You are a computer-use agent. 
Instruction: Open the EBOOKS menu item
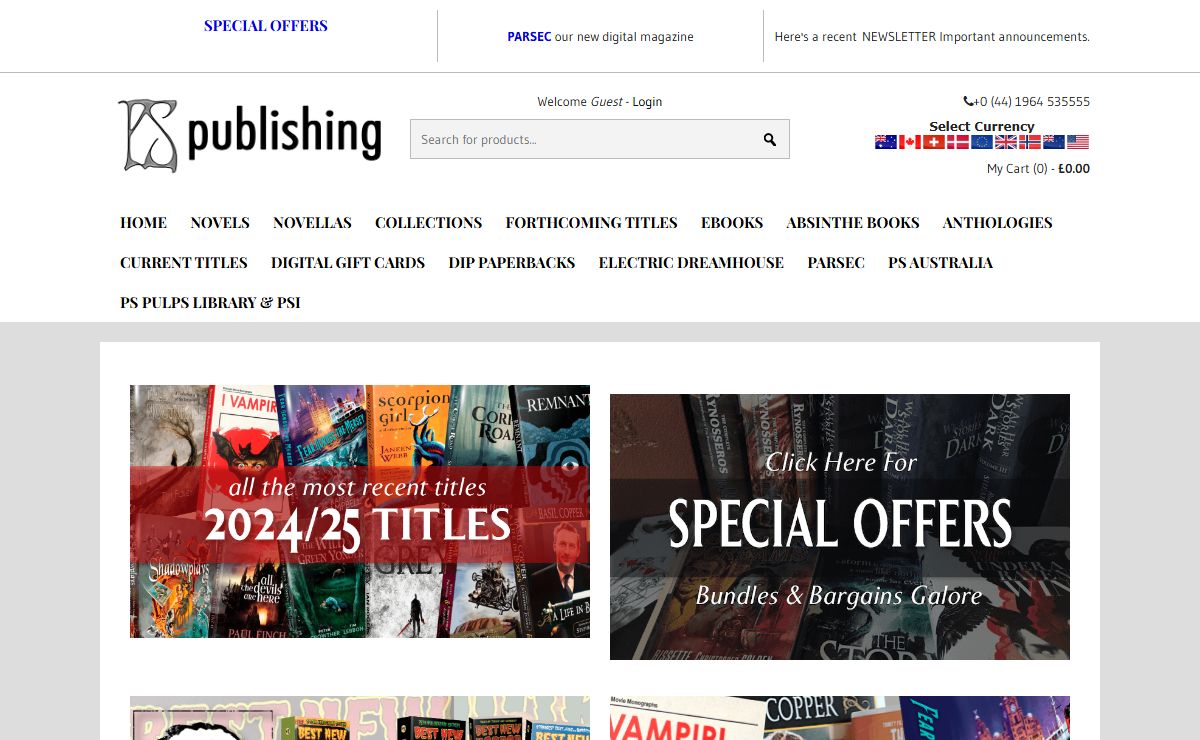tap(732, 223)
